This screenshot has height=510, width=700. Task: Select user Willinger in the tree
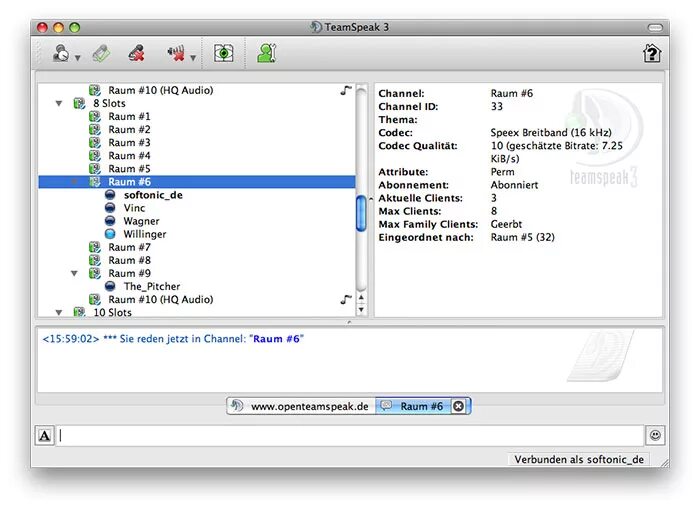click(x=145, y=234)
